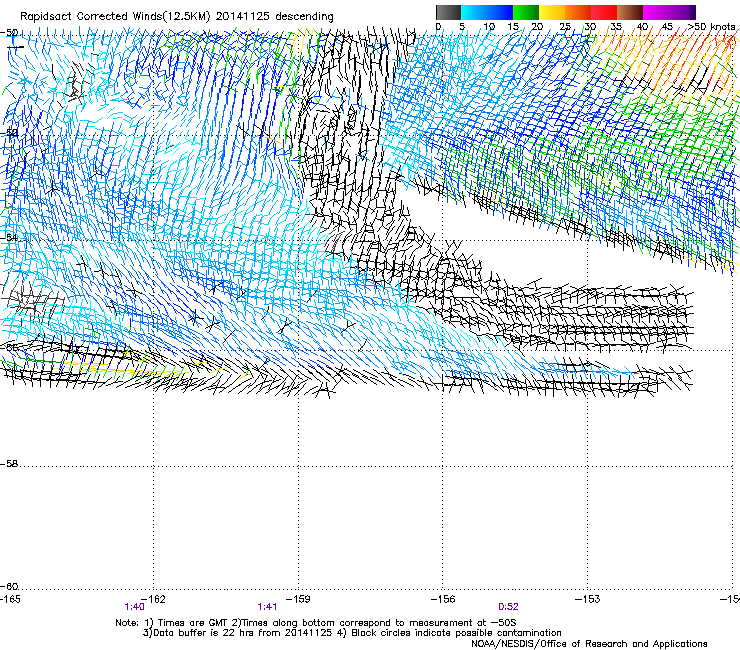Screen dimensions: 740x650
Task: Click the chart title 'Rapidscat Corrected Winds(12.5KM)'
Action: [115, 17]
